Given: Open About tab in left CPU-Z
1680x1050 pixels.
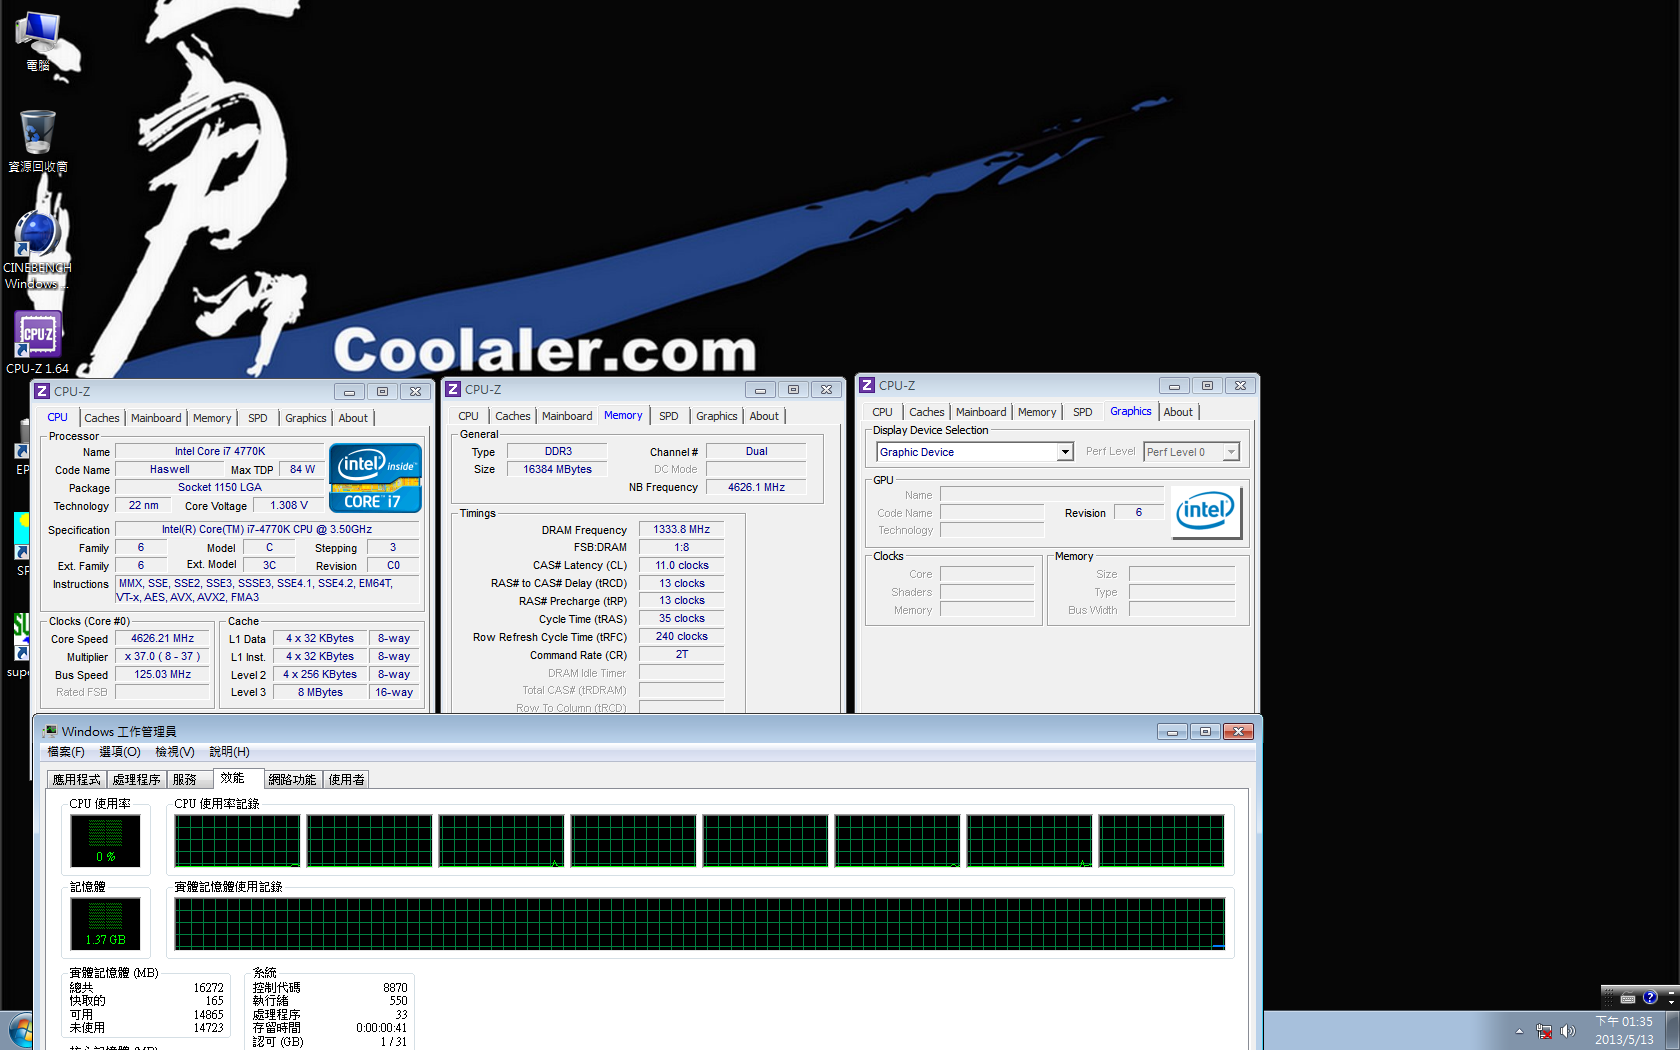Looking at the screenshot, I should [x=353, y=418].
